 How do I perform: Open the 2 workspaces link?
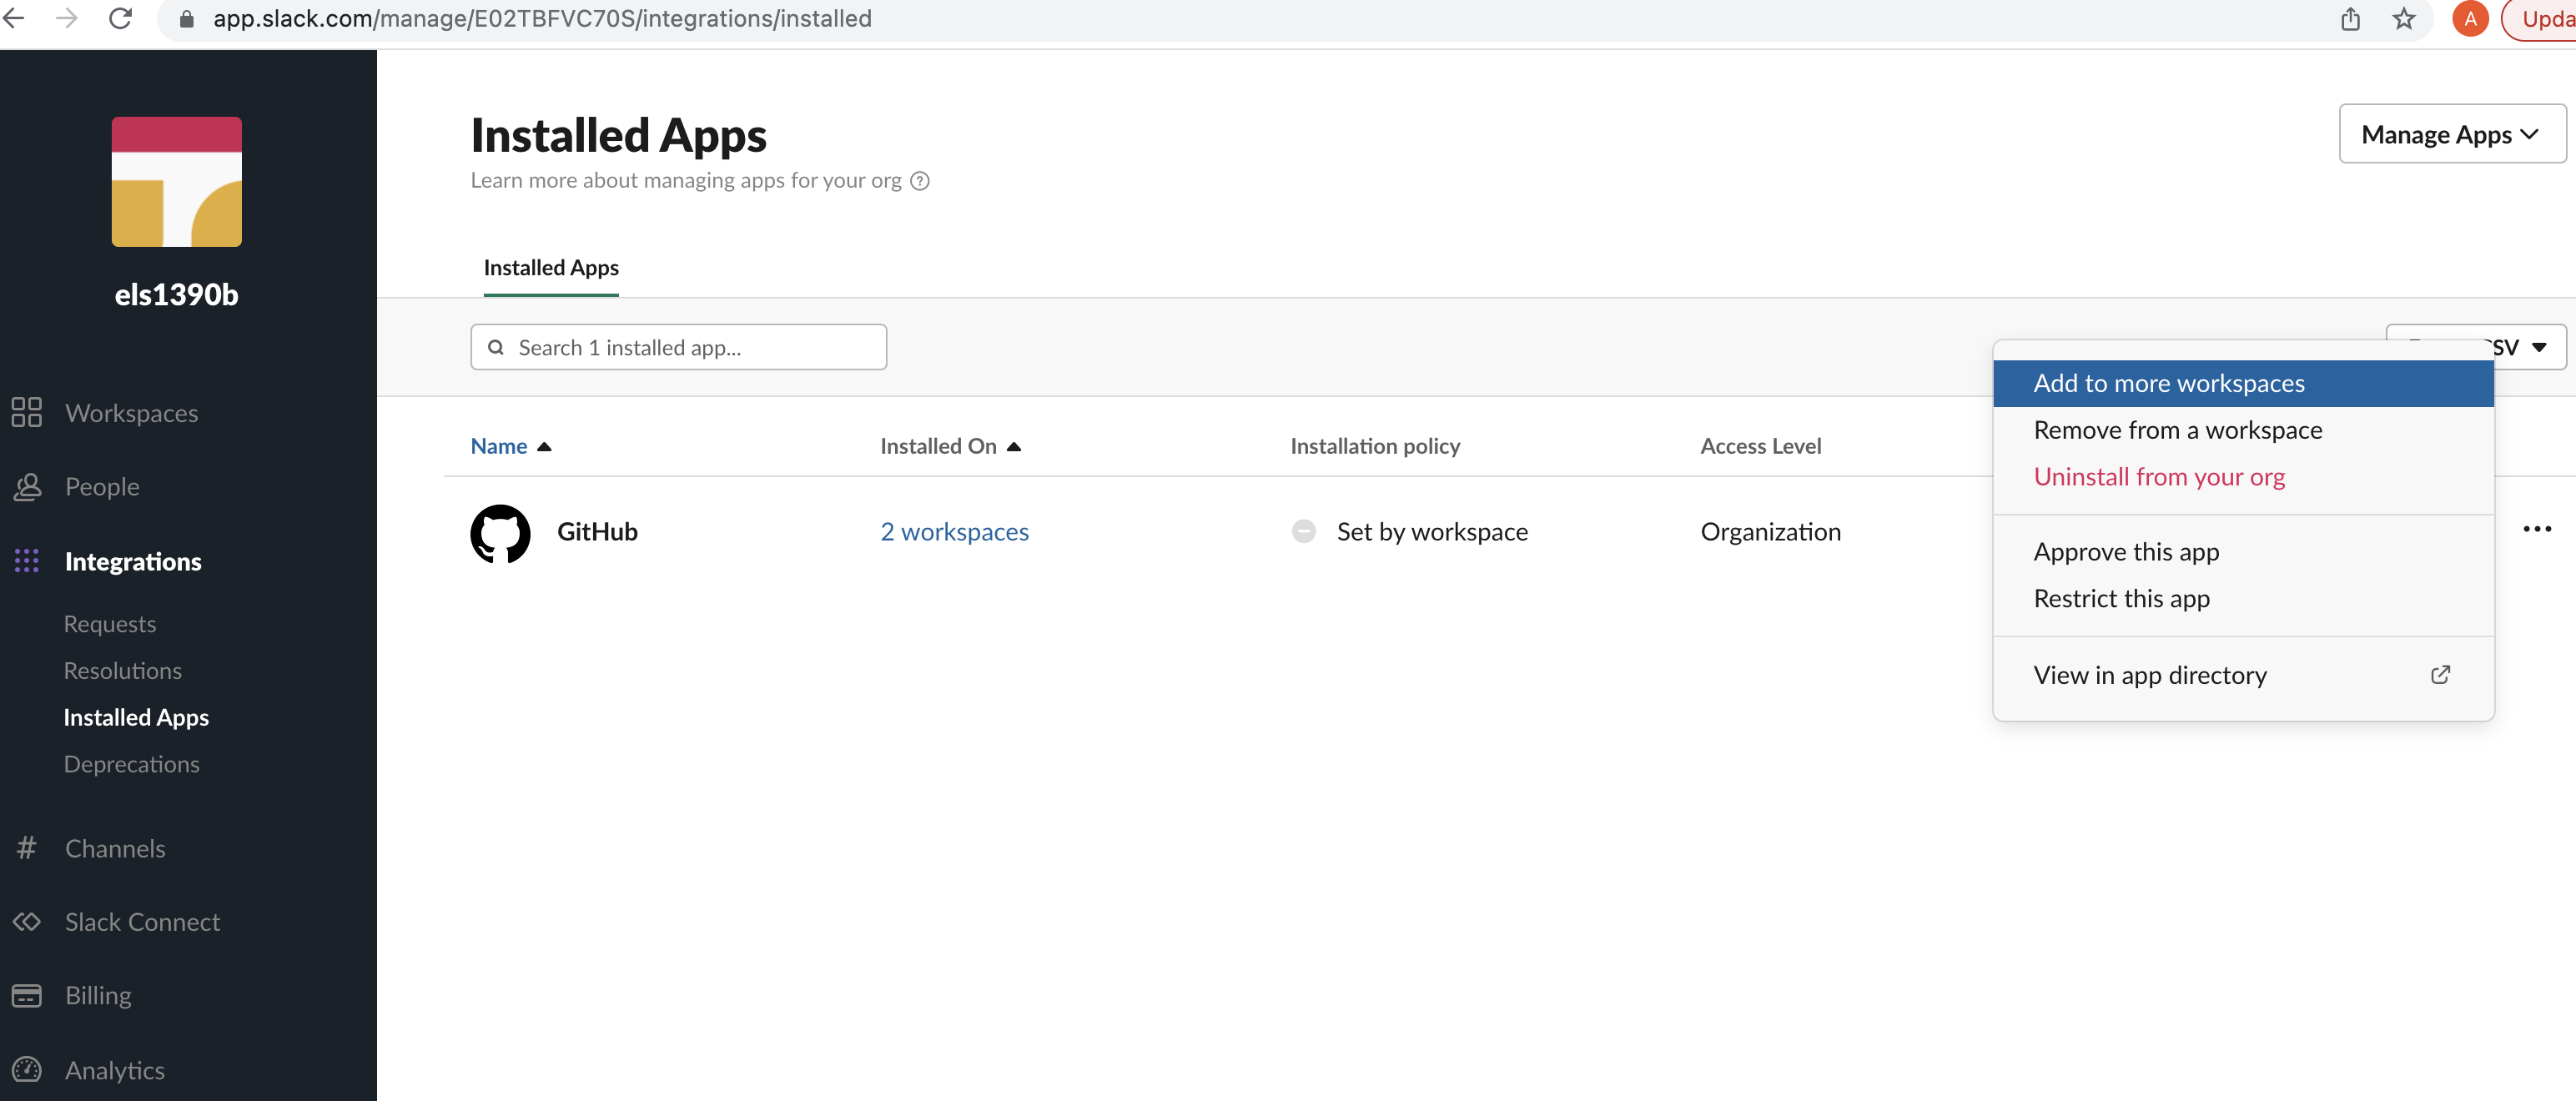coord(954,532)
